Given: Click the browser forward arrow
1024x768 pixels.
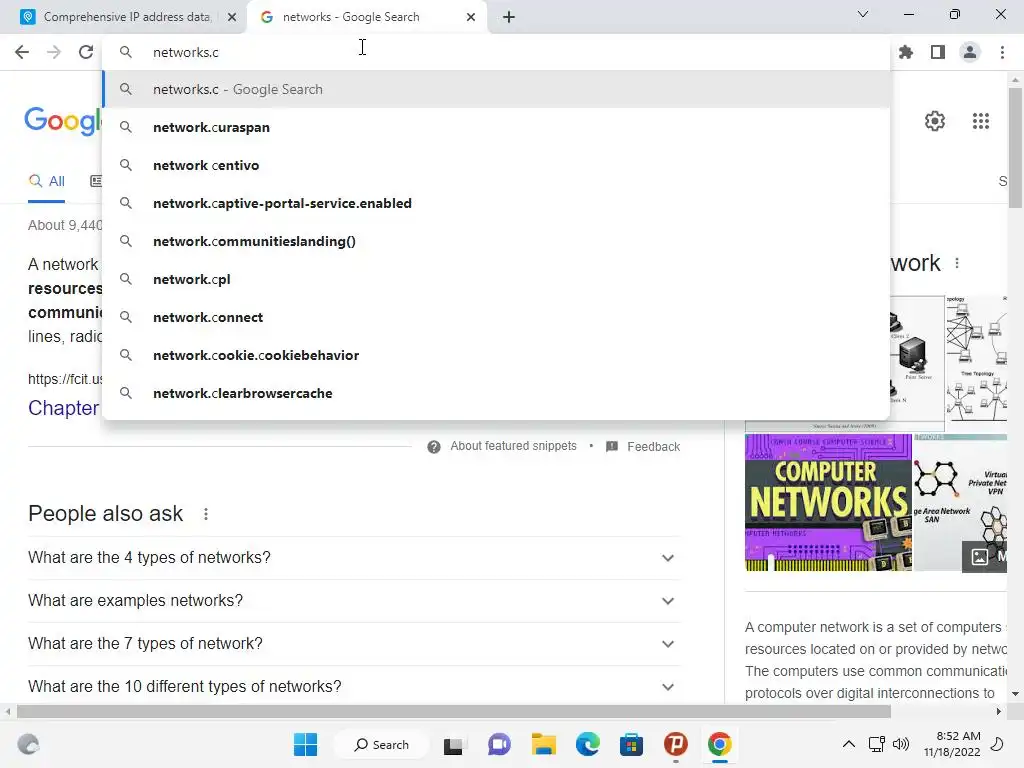Looking at the screenshot, I should click(54, 52).
